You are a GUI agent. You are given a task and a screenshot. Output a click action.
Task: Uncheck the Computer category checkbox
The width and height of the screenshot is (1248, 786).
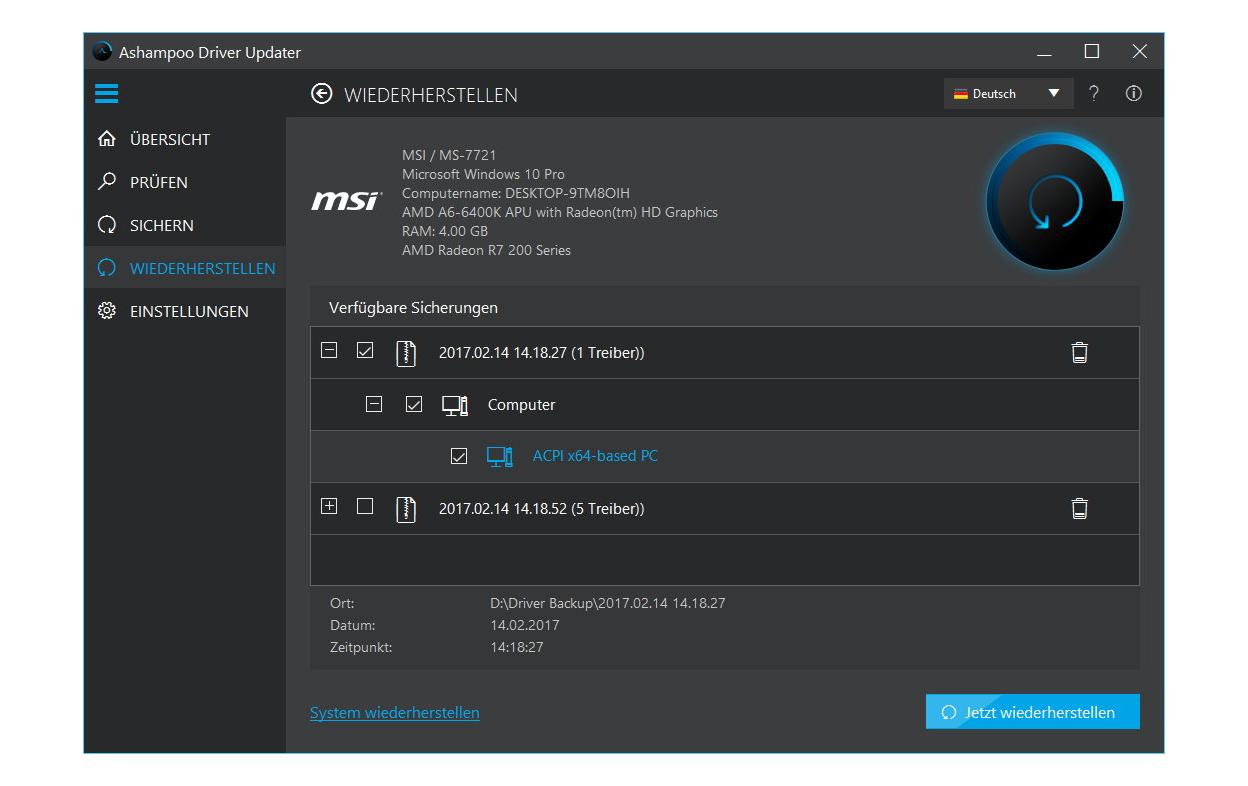[414, 404]
